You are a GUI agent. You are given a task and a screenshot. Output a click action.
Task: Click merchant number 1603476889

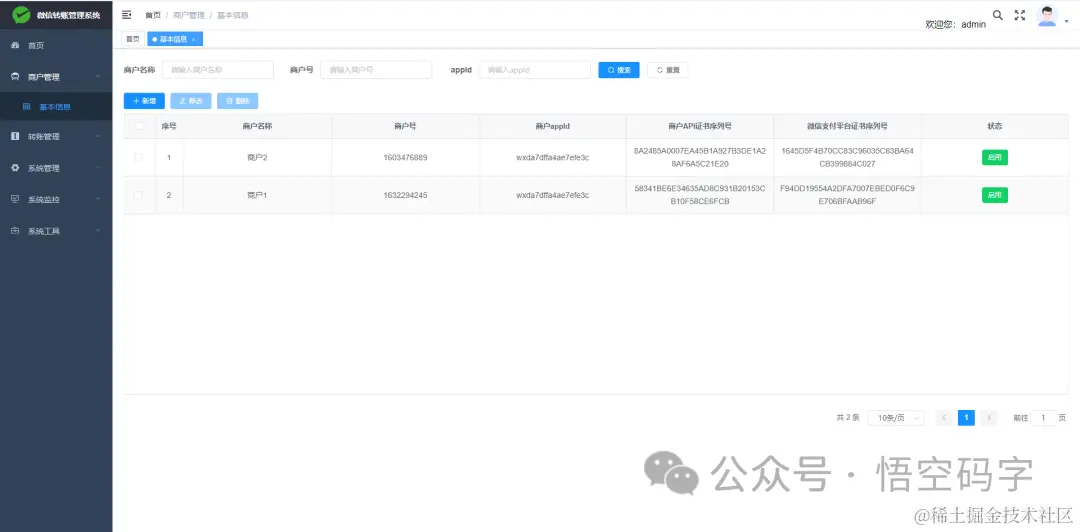coord(405,157)
